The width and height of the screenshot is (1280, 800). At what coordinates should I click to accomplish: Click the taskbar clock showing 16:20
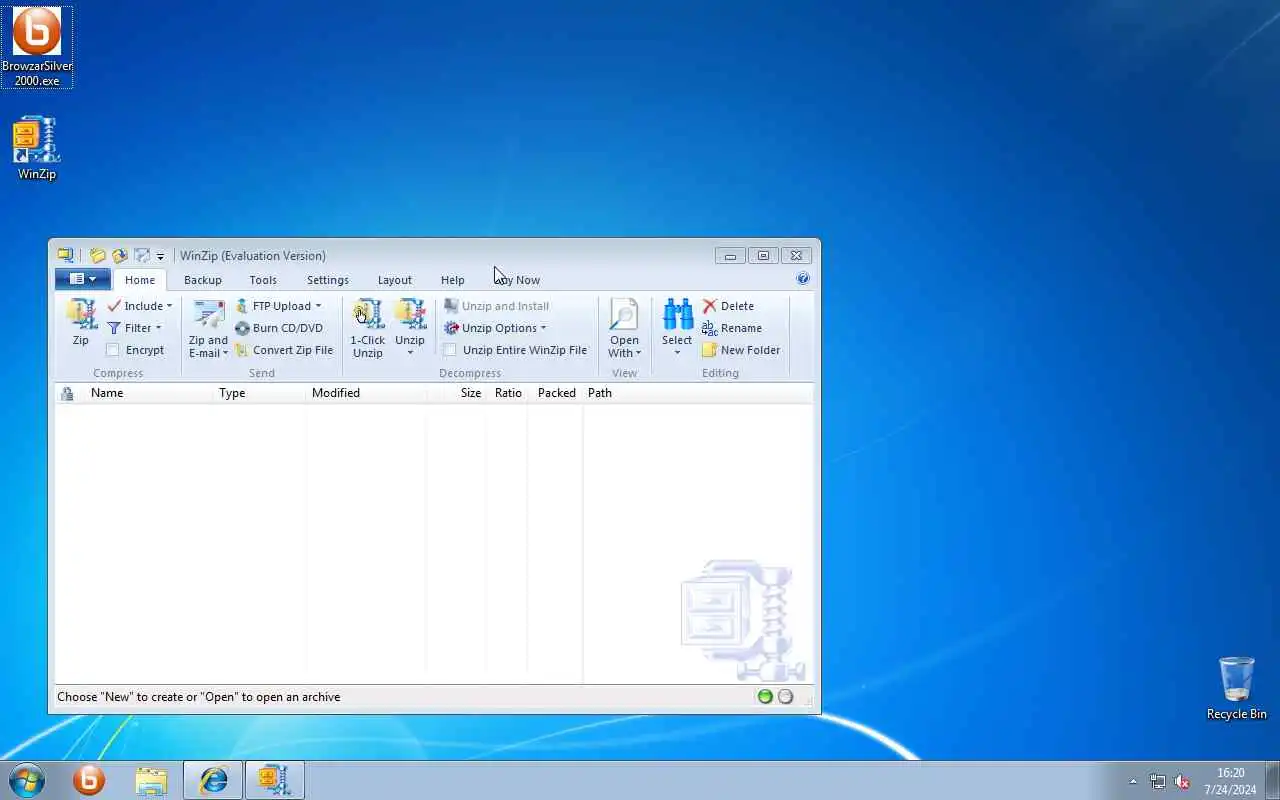(1230, 781)
